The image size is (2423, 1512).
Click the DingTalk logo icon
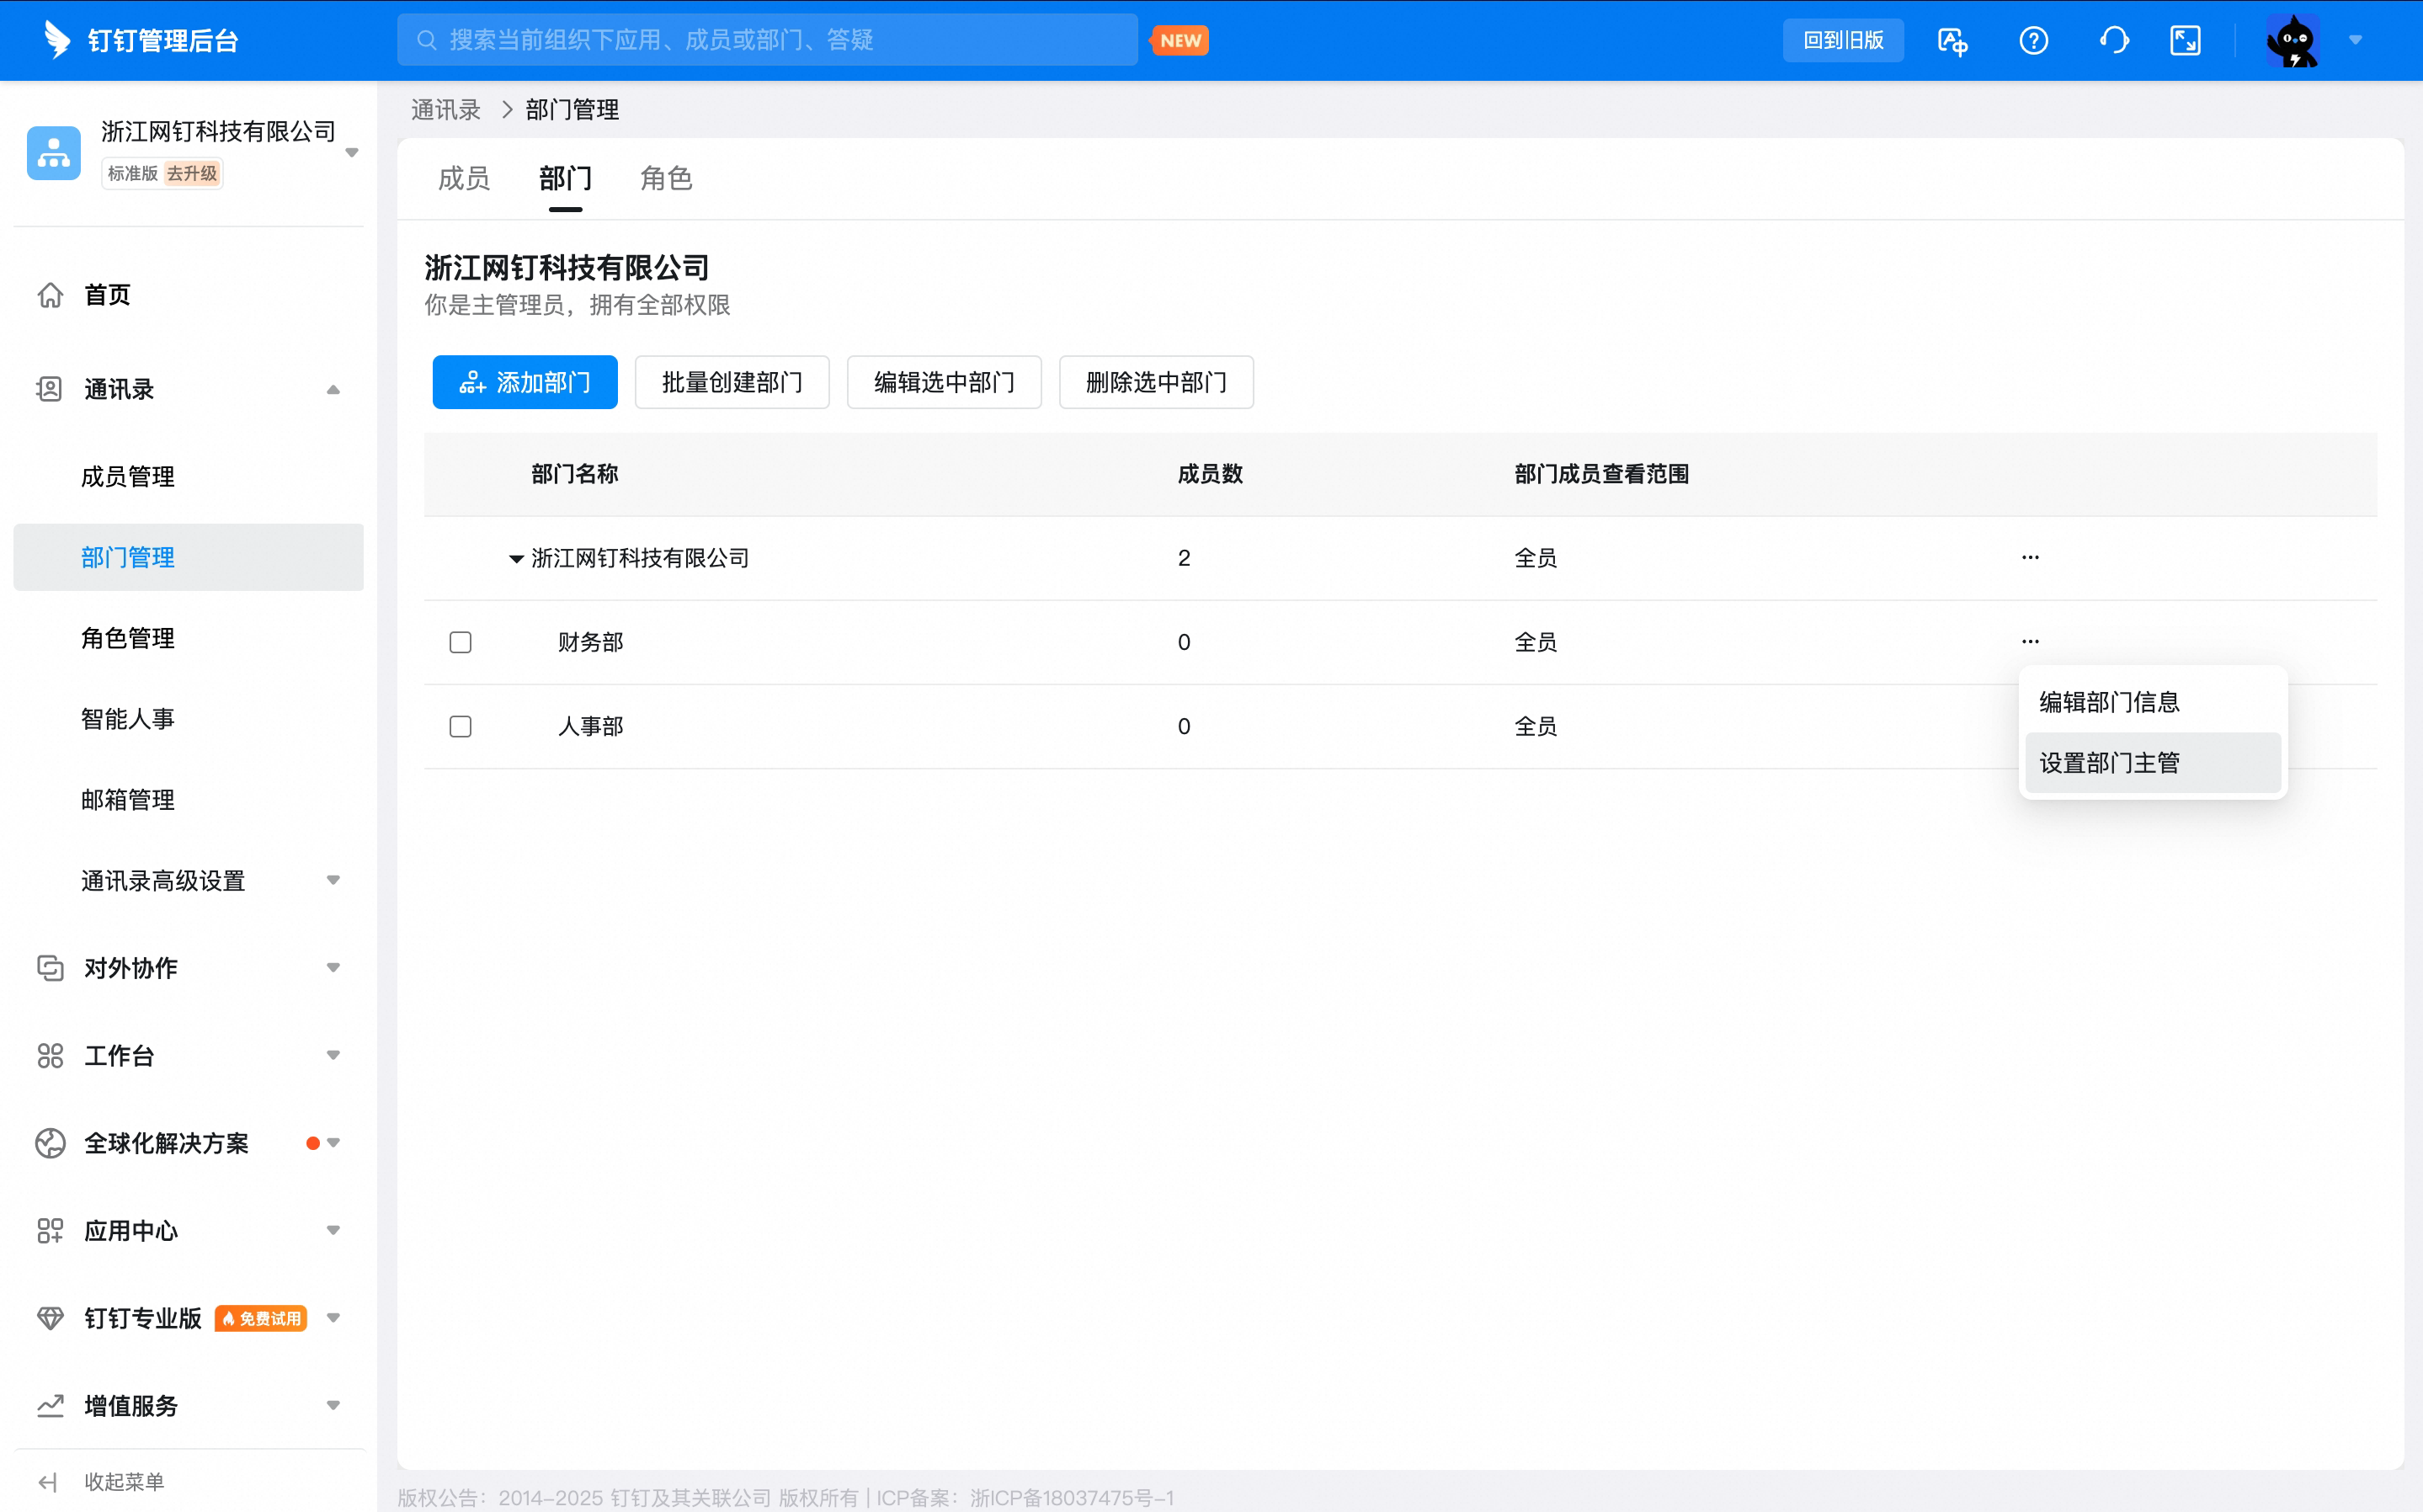[x=57, y=40]
